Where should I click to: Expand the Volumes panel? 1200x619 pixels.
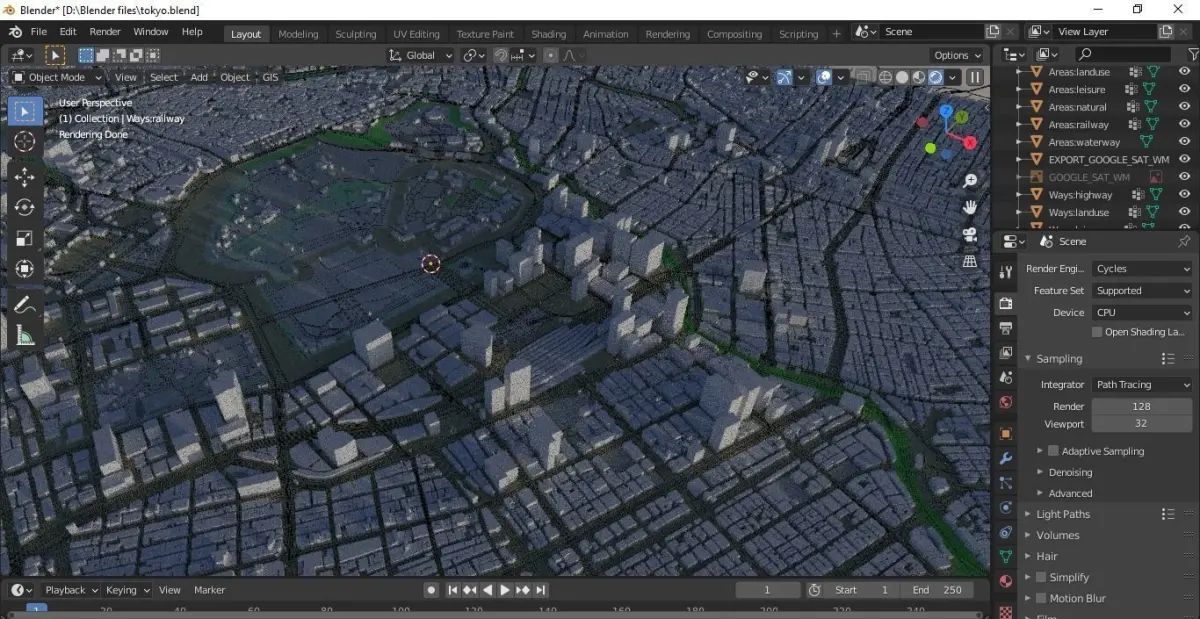click(1057, 535)
